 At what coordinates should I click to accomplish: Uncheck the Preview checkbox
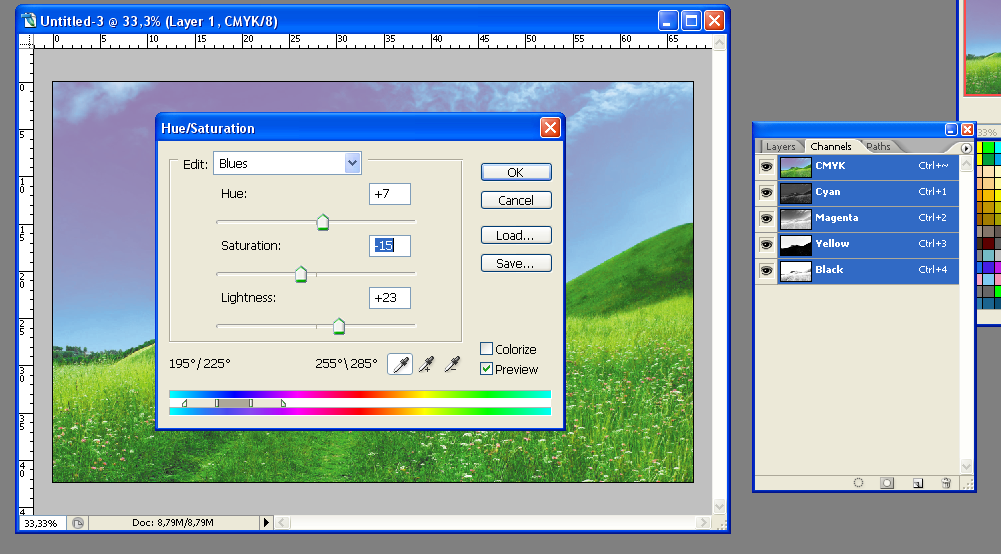pos(486,369)
